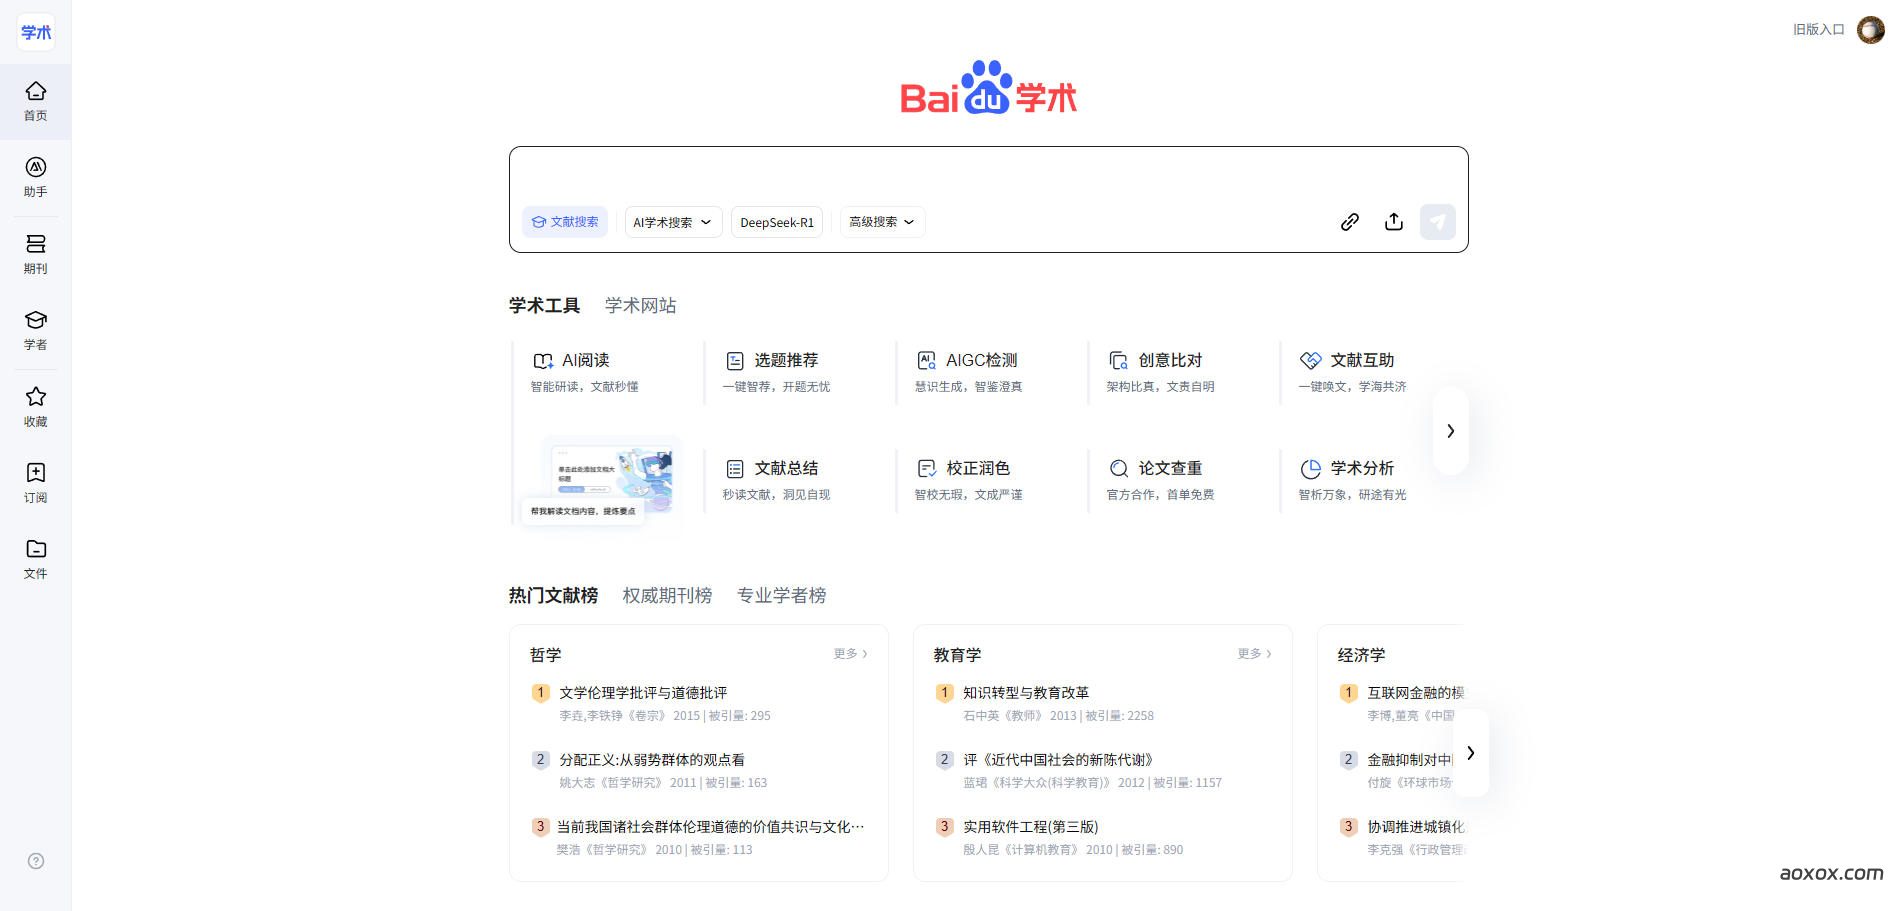Open the 助手 AI assistant sidebar icon
Image resolution: width=1904 pixels, height=911 pixels.
[35, 178]
